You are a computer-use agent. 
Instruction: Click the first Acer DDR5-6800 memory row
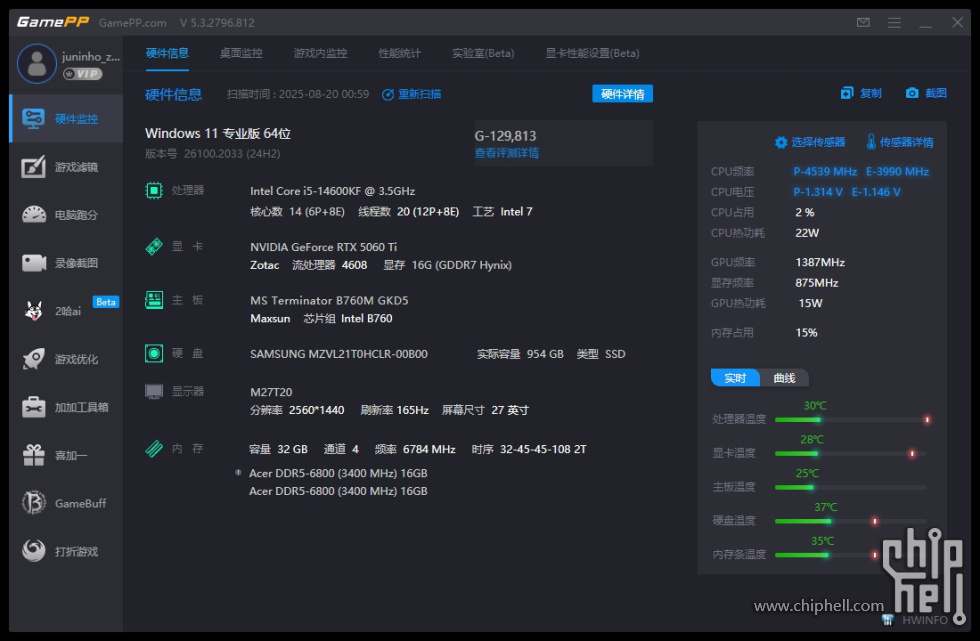(338, 473)
